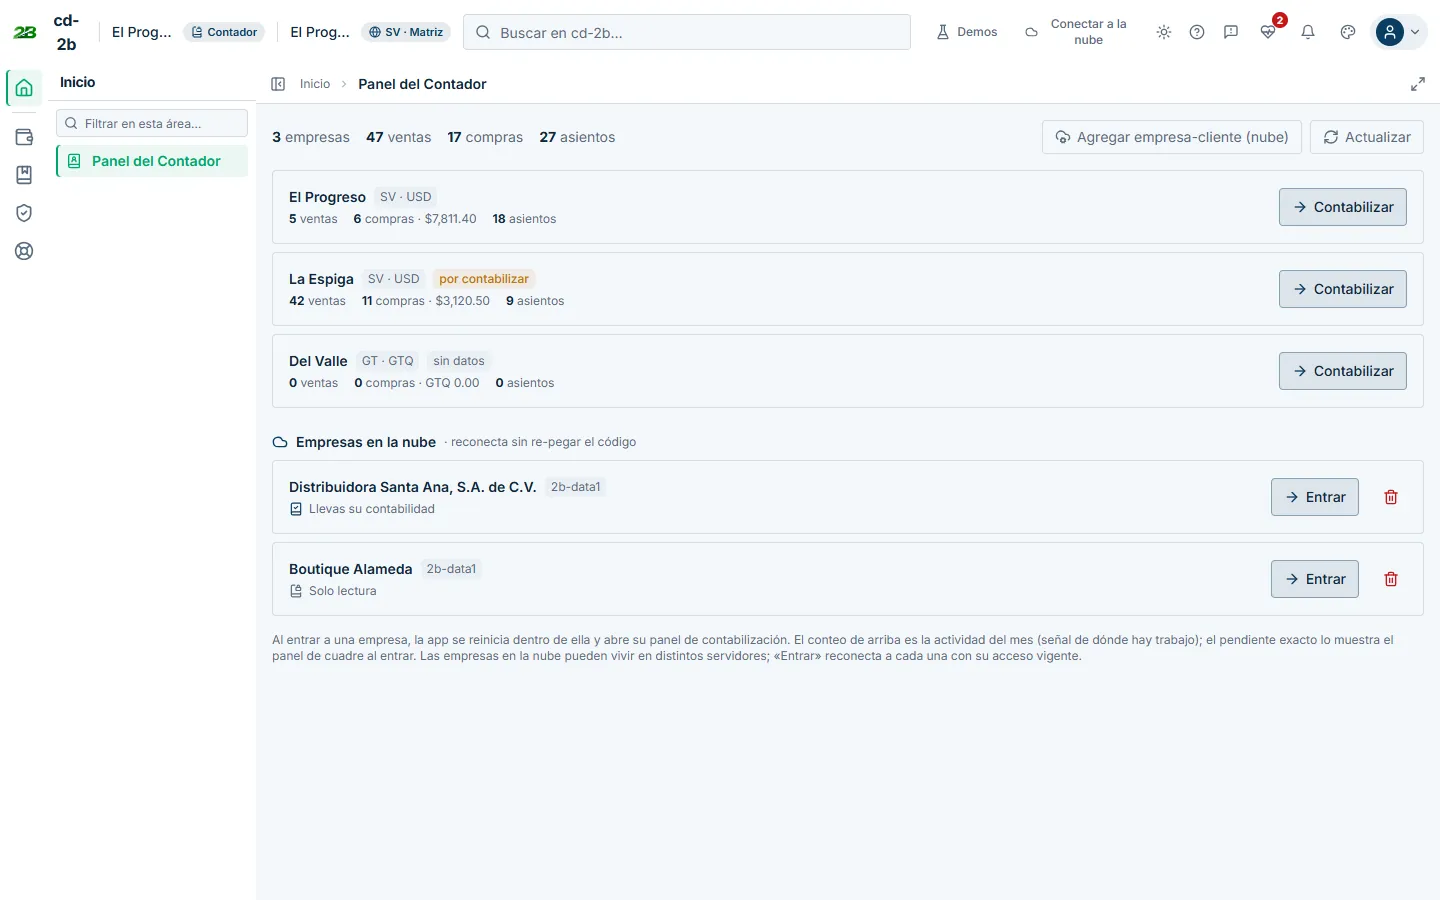Toggle light/dark mode sun icon
This screenshot has height=900, width=1440.
[1163, 32]
